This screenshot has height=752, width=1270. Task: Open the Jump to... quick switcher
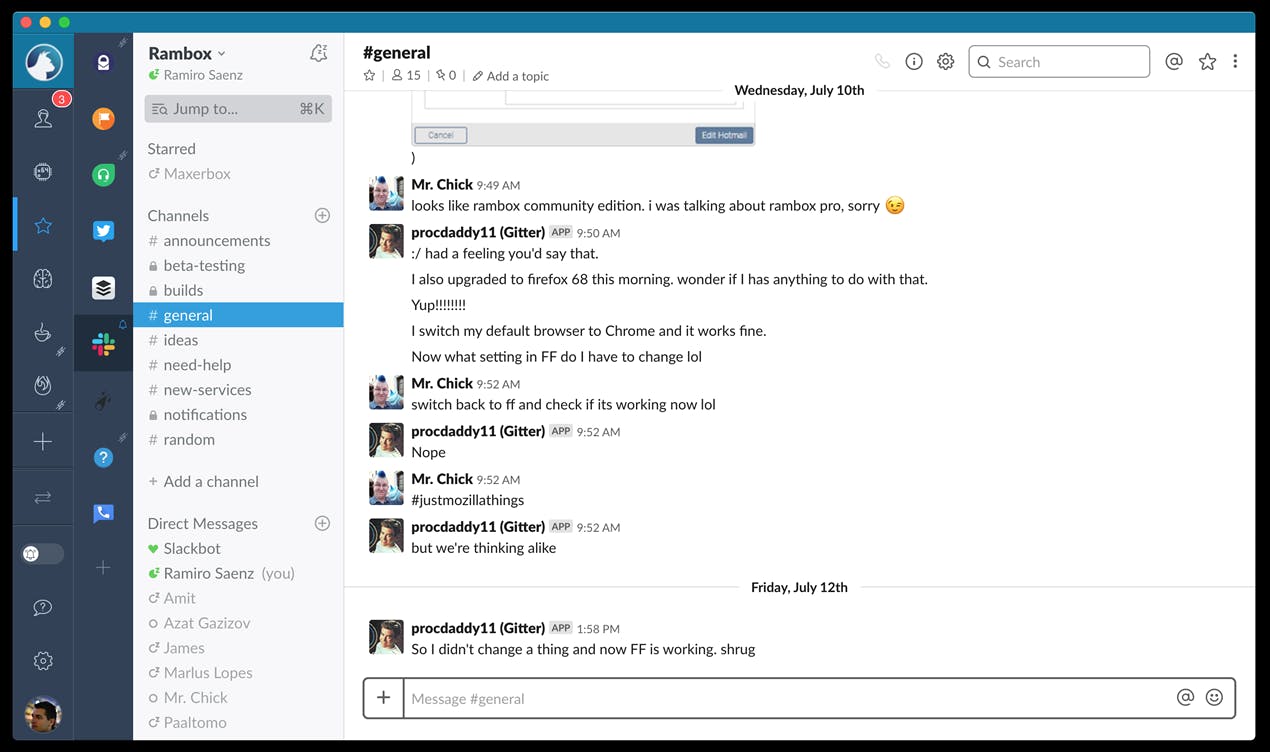click(x=238, y=109)
